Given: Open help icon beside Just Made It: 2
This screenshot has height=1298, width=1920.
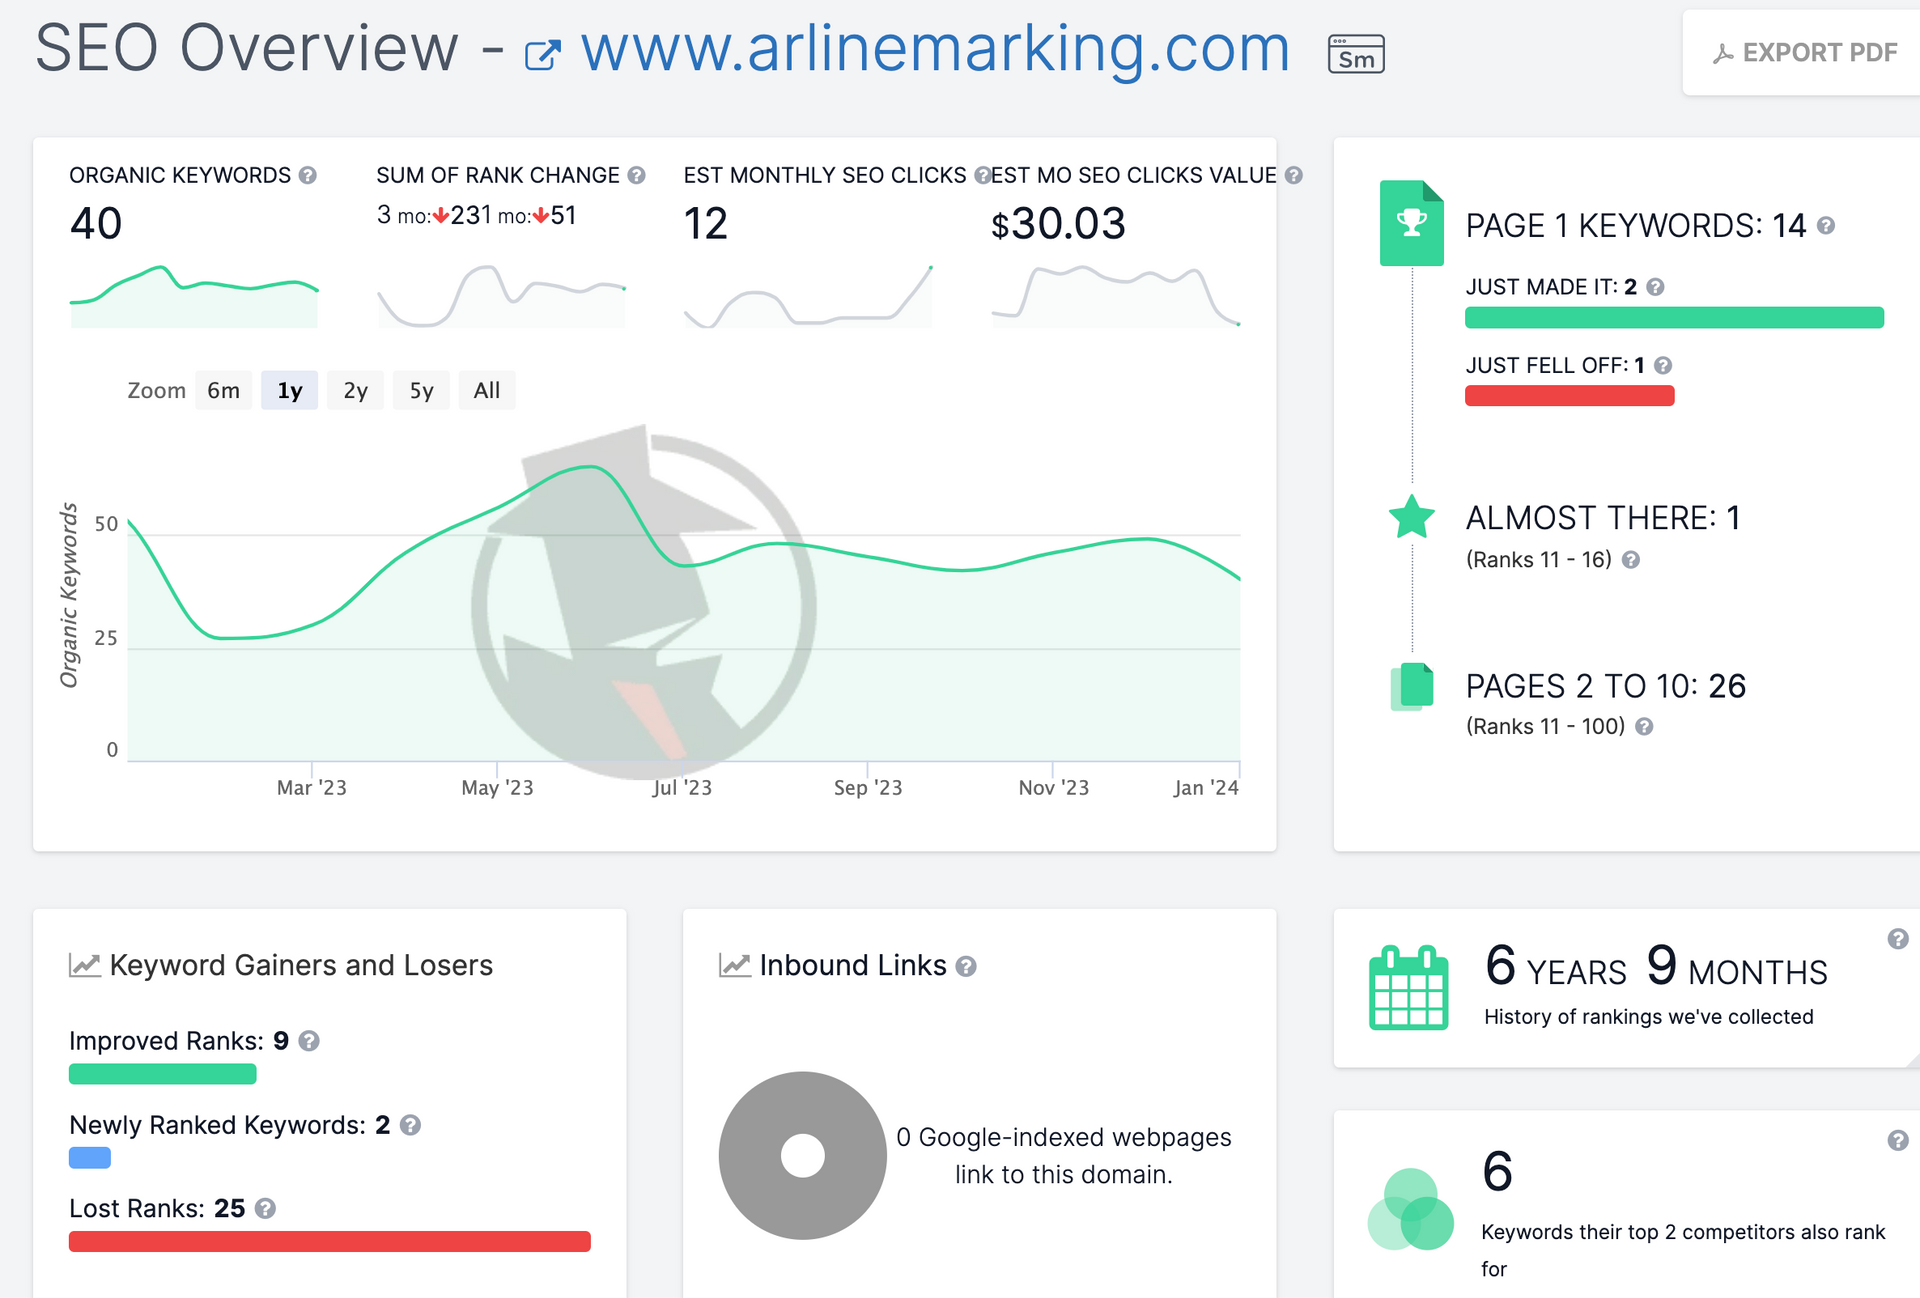Looking at the screenshot, I should click(x=1656, y=287).
